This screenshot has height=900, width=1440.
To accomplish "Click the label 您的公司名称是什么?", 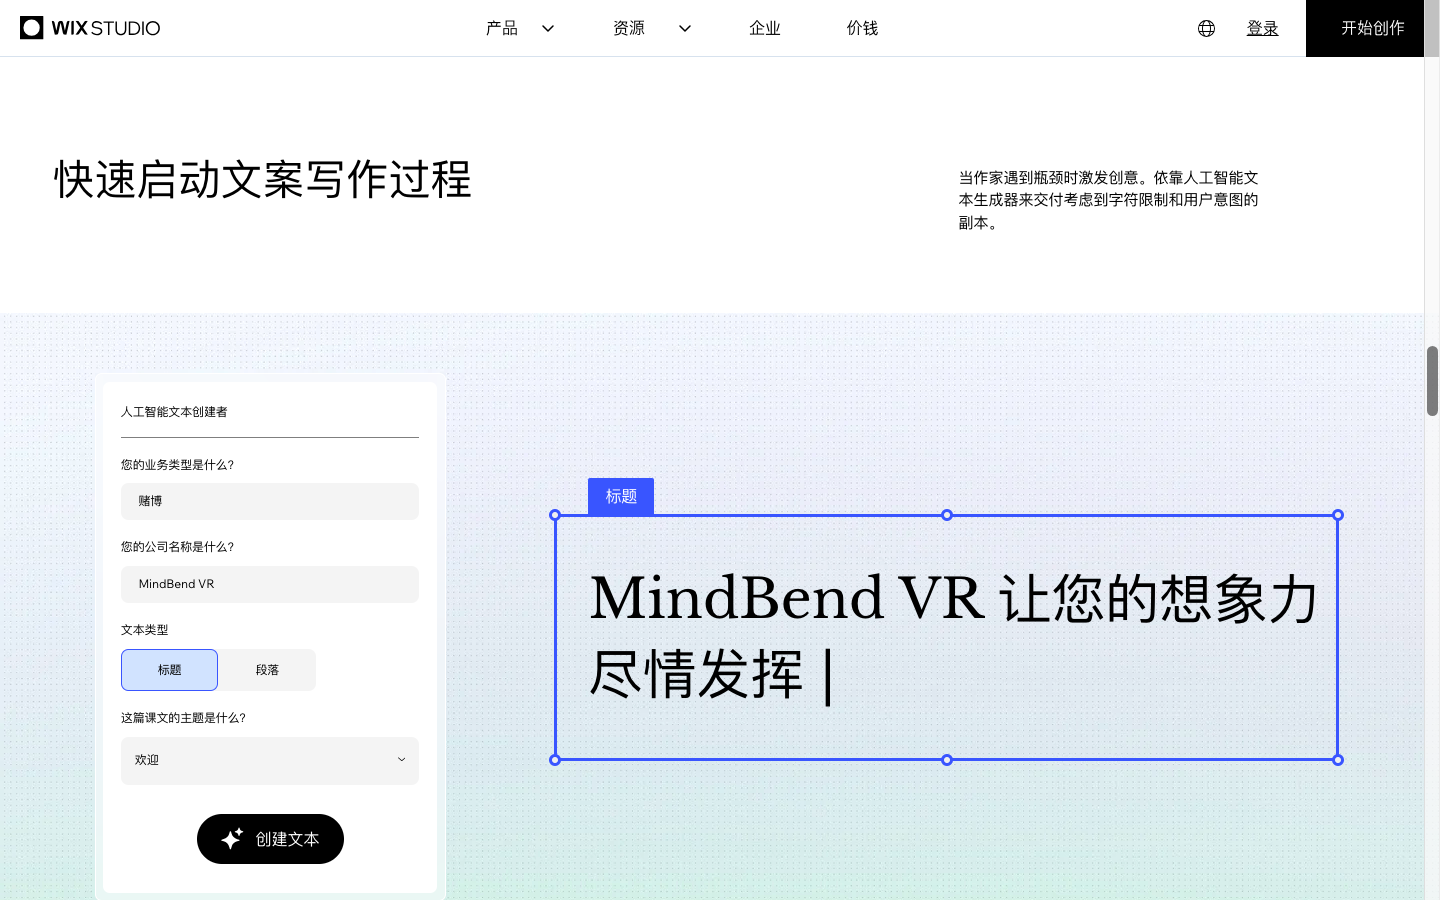I will click(x=178, y=547).
